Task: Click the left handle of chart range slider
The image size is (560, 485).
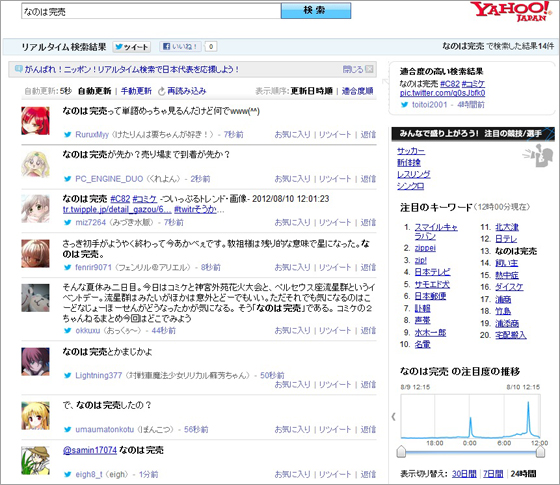Action: pyautogui.click(x=401, y=451)
